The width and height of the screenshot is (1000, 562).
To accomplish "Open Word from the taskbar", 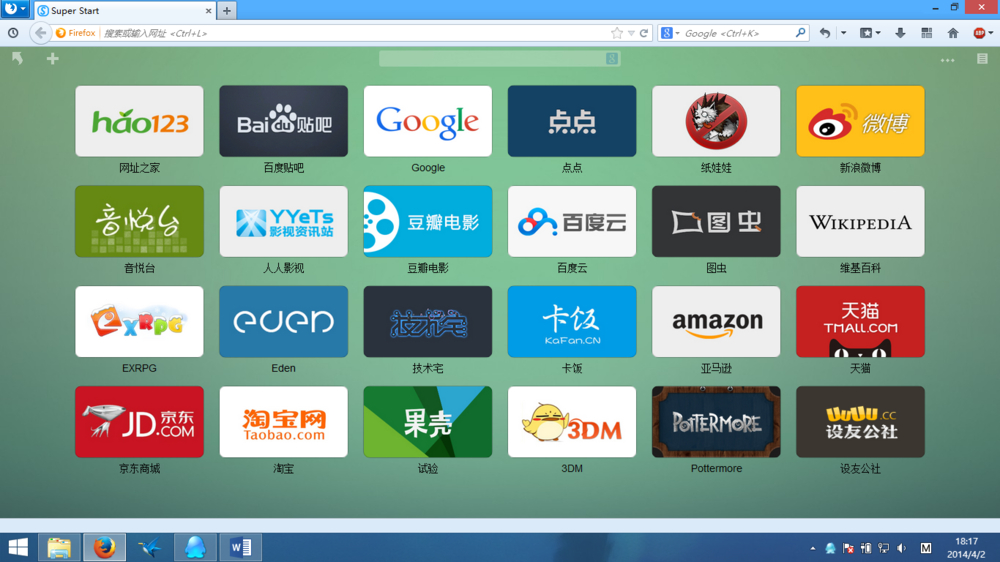I will 240,547.
